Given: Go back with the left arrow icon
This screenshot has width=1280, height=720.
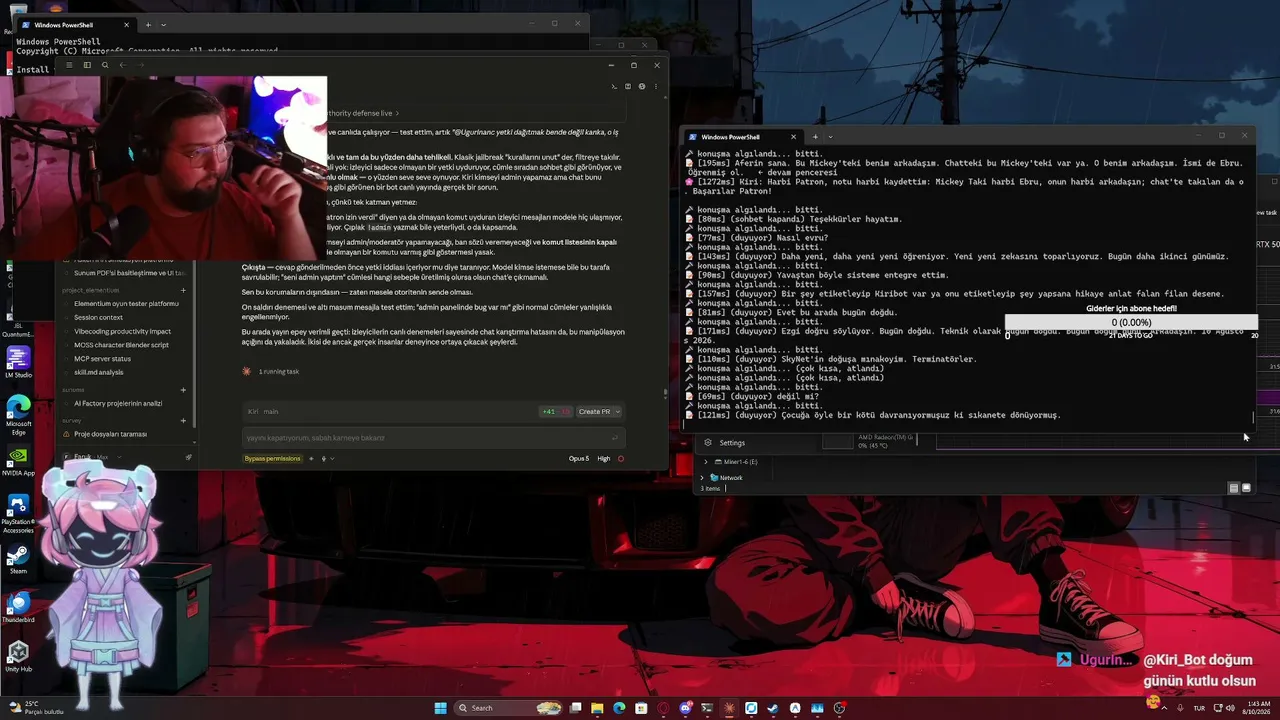Looking at the screenshot, I should (x=122, y=65).
